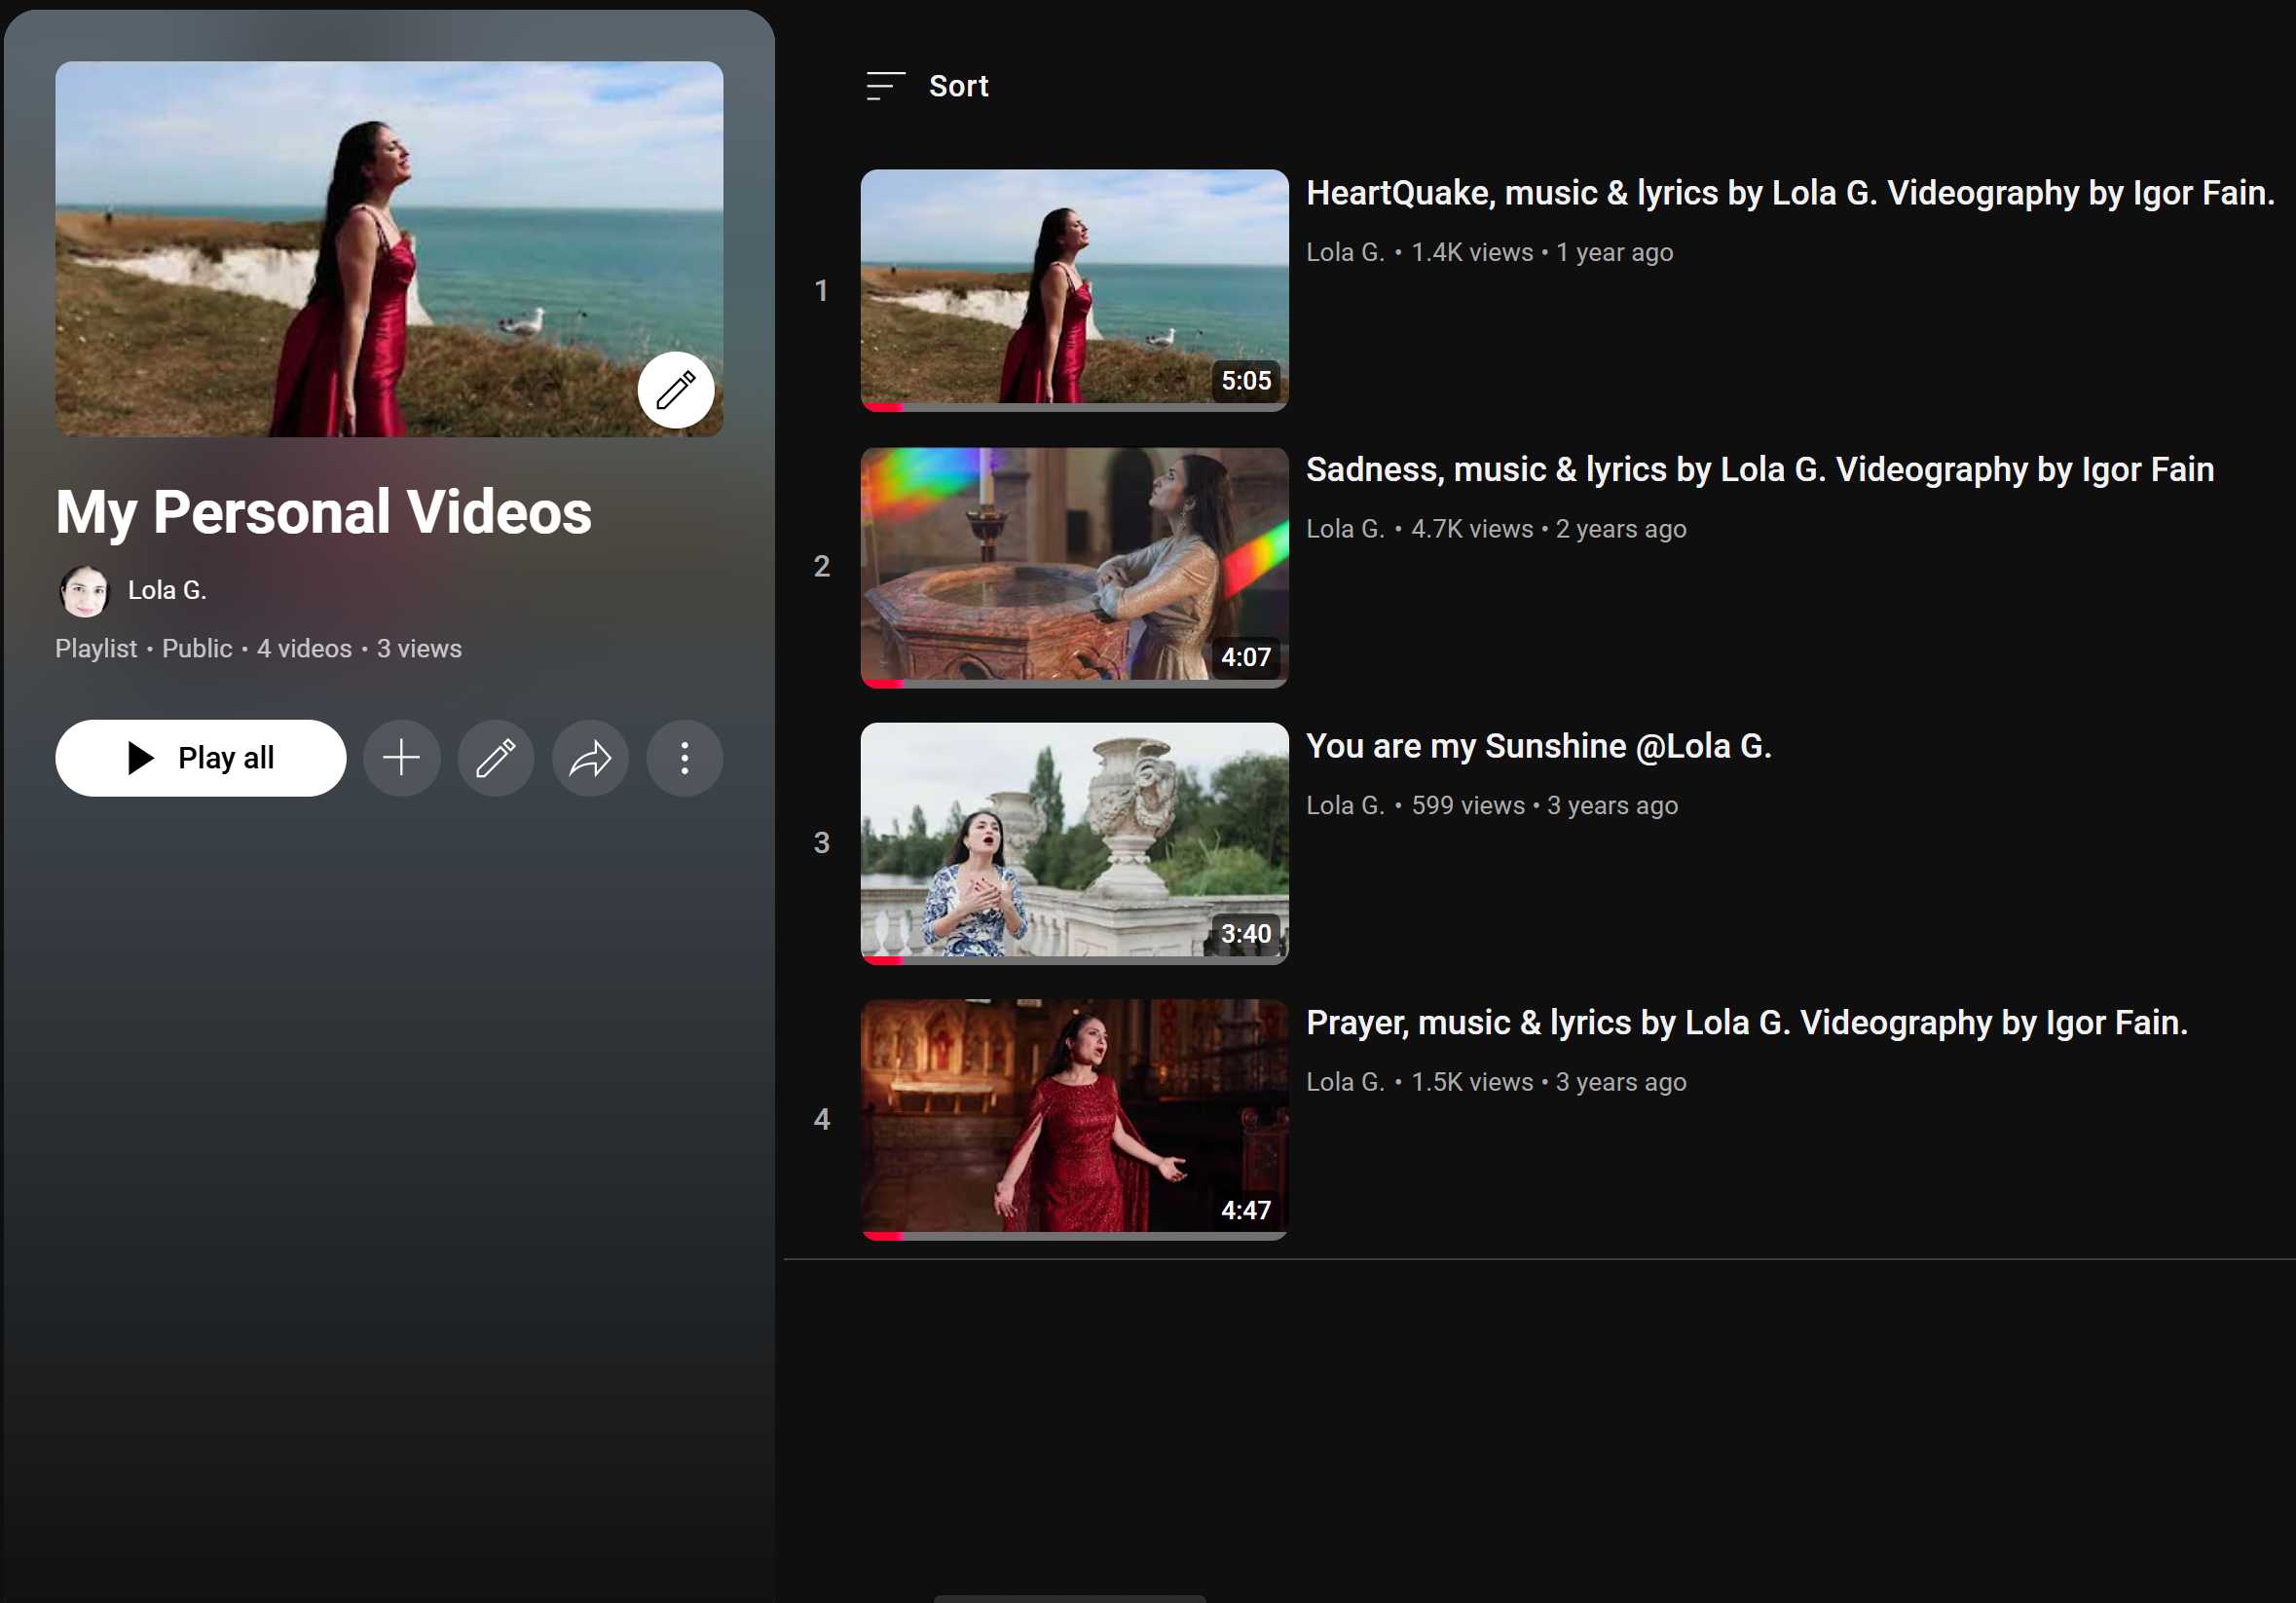The image size is (2296, 1603).
Task: Click the pencil icon on the playlist cover thumbnail
Action: click(675, 390)
